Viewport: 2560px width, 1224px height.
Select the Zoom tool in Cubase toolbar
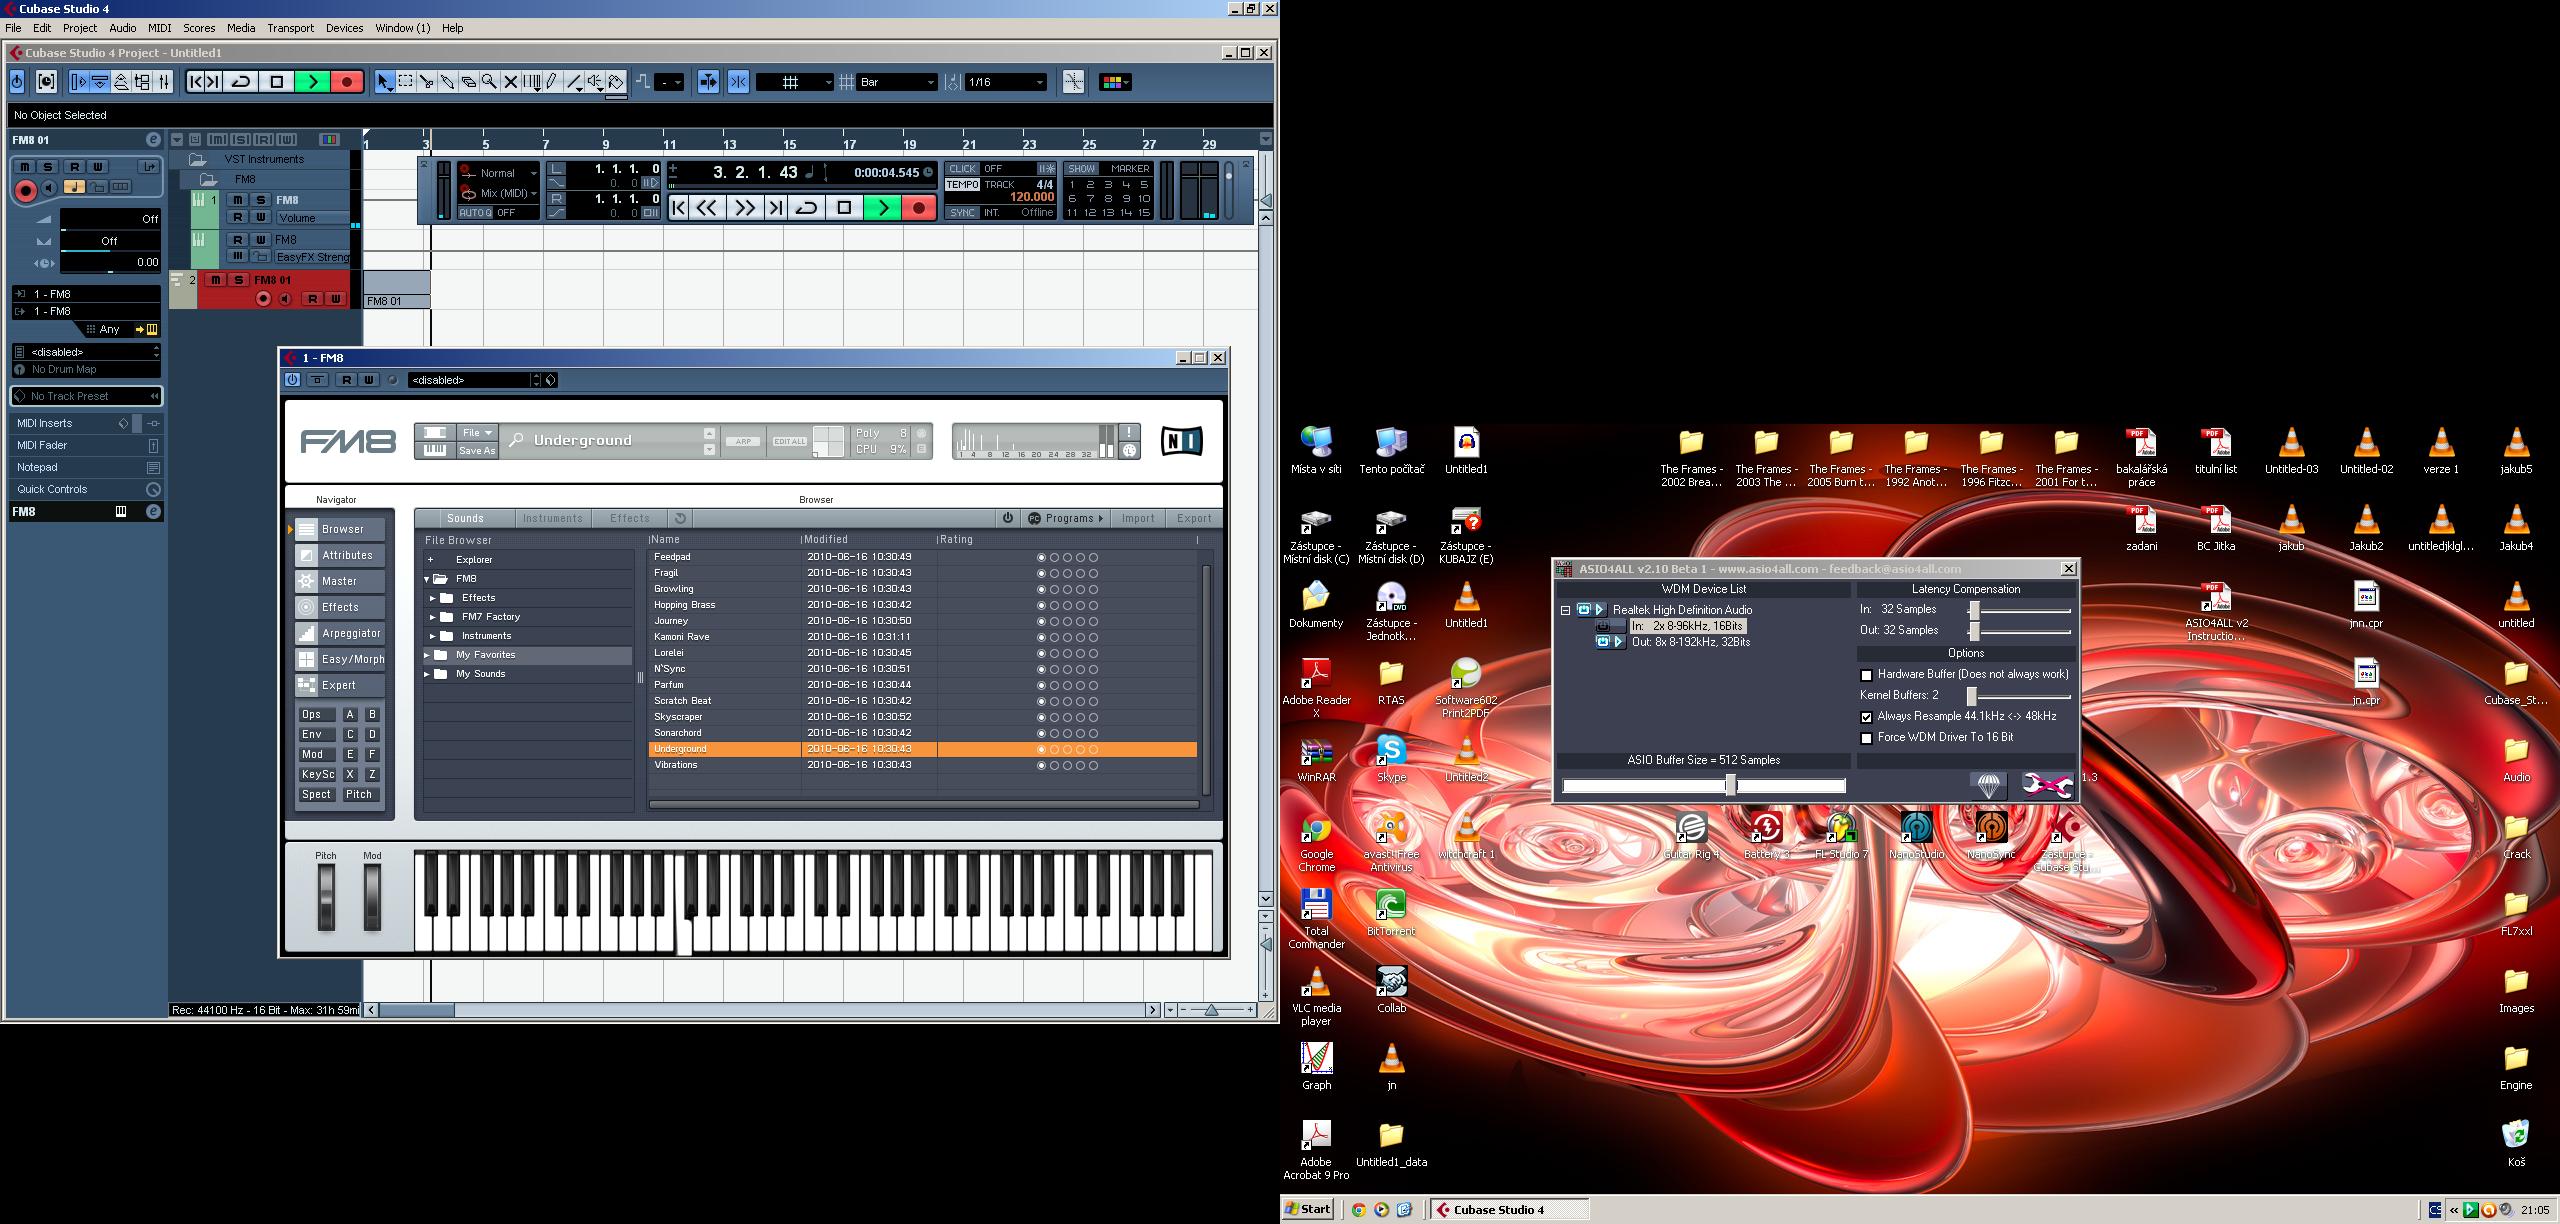(x=489, y=82)
